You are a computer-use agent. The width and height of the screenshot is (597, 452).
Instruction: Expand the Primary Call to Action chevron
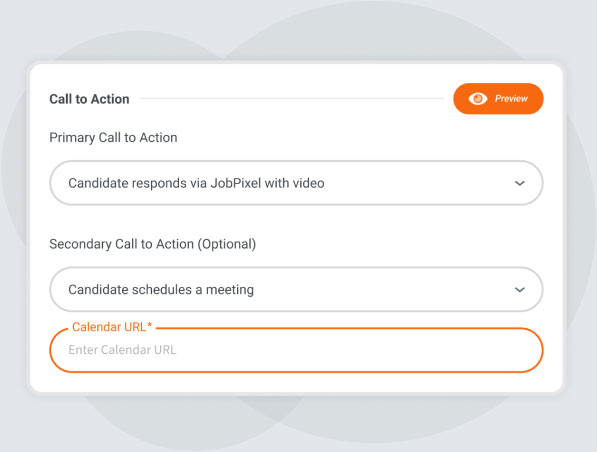coord(520,183)
